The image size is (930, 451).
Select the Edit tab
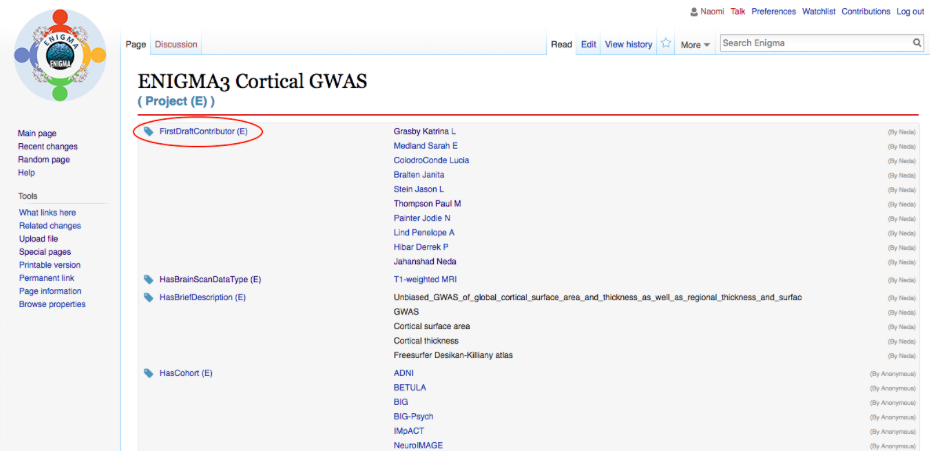(x=589, y=44)
